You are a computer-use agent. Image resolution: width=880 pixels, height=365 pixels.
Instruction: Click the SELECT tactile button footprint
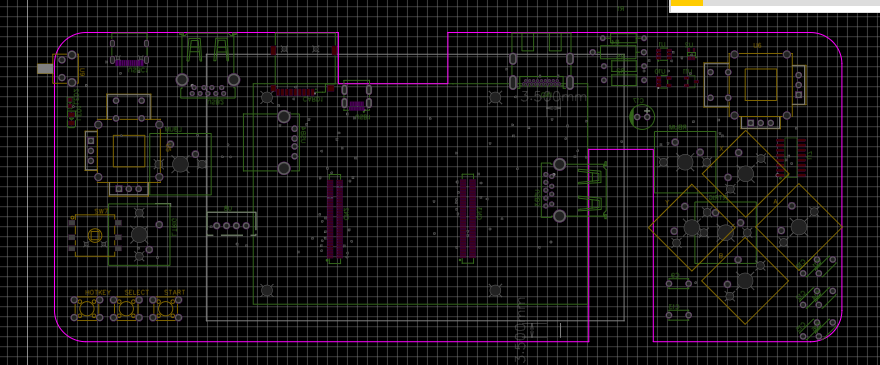pos(127,309)
